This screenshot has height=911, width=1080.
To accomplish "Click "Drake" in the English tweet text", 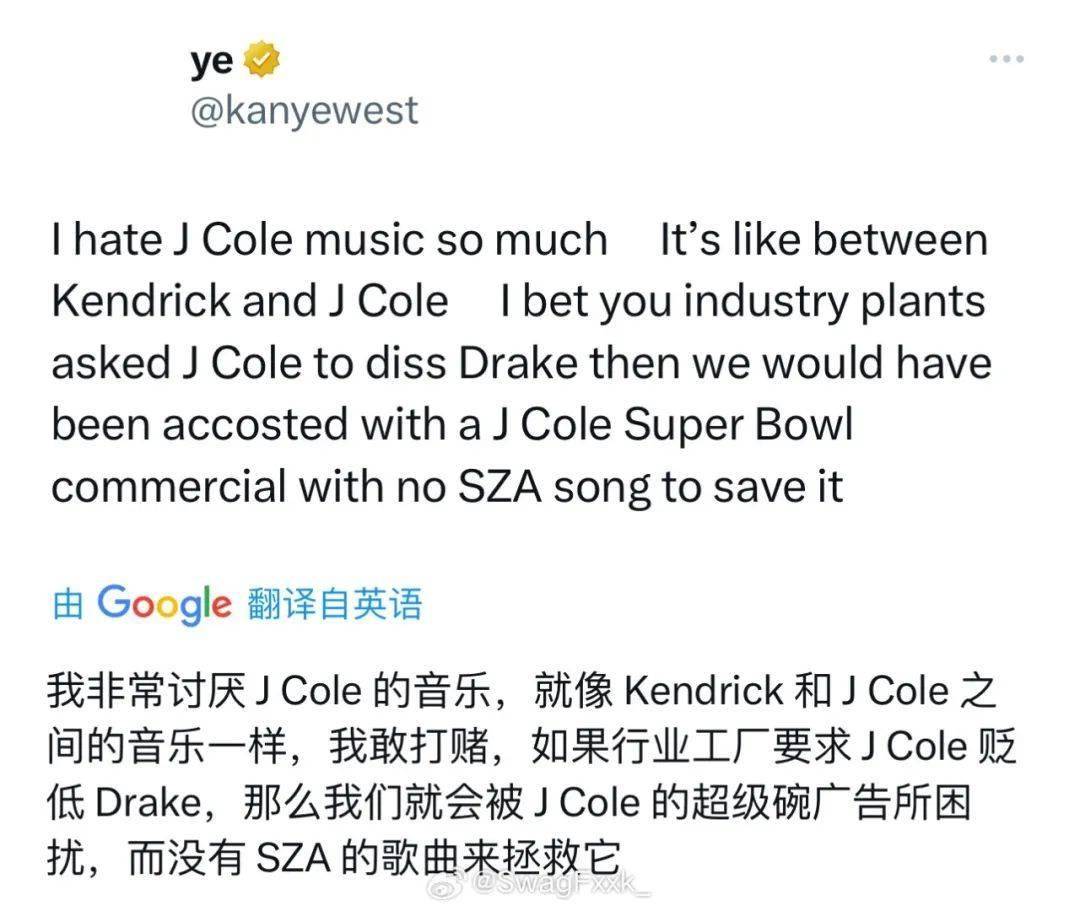I will (x=520, y=363).
